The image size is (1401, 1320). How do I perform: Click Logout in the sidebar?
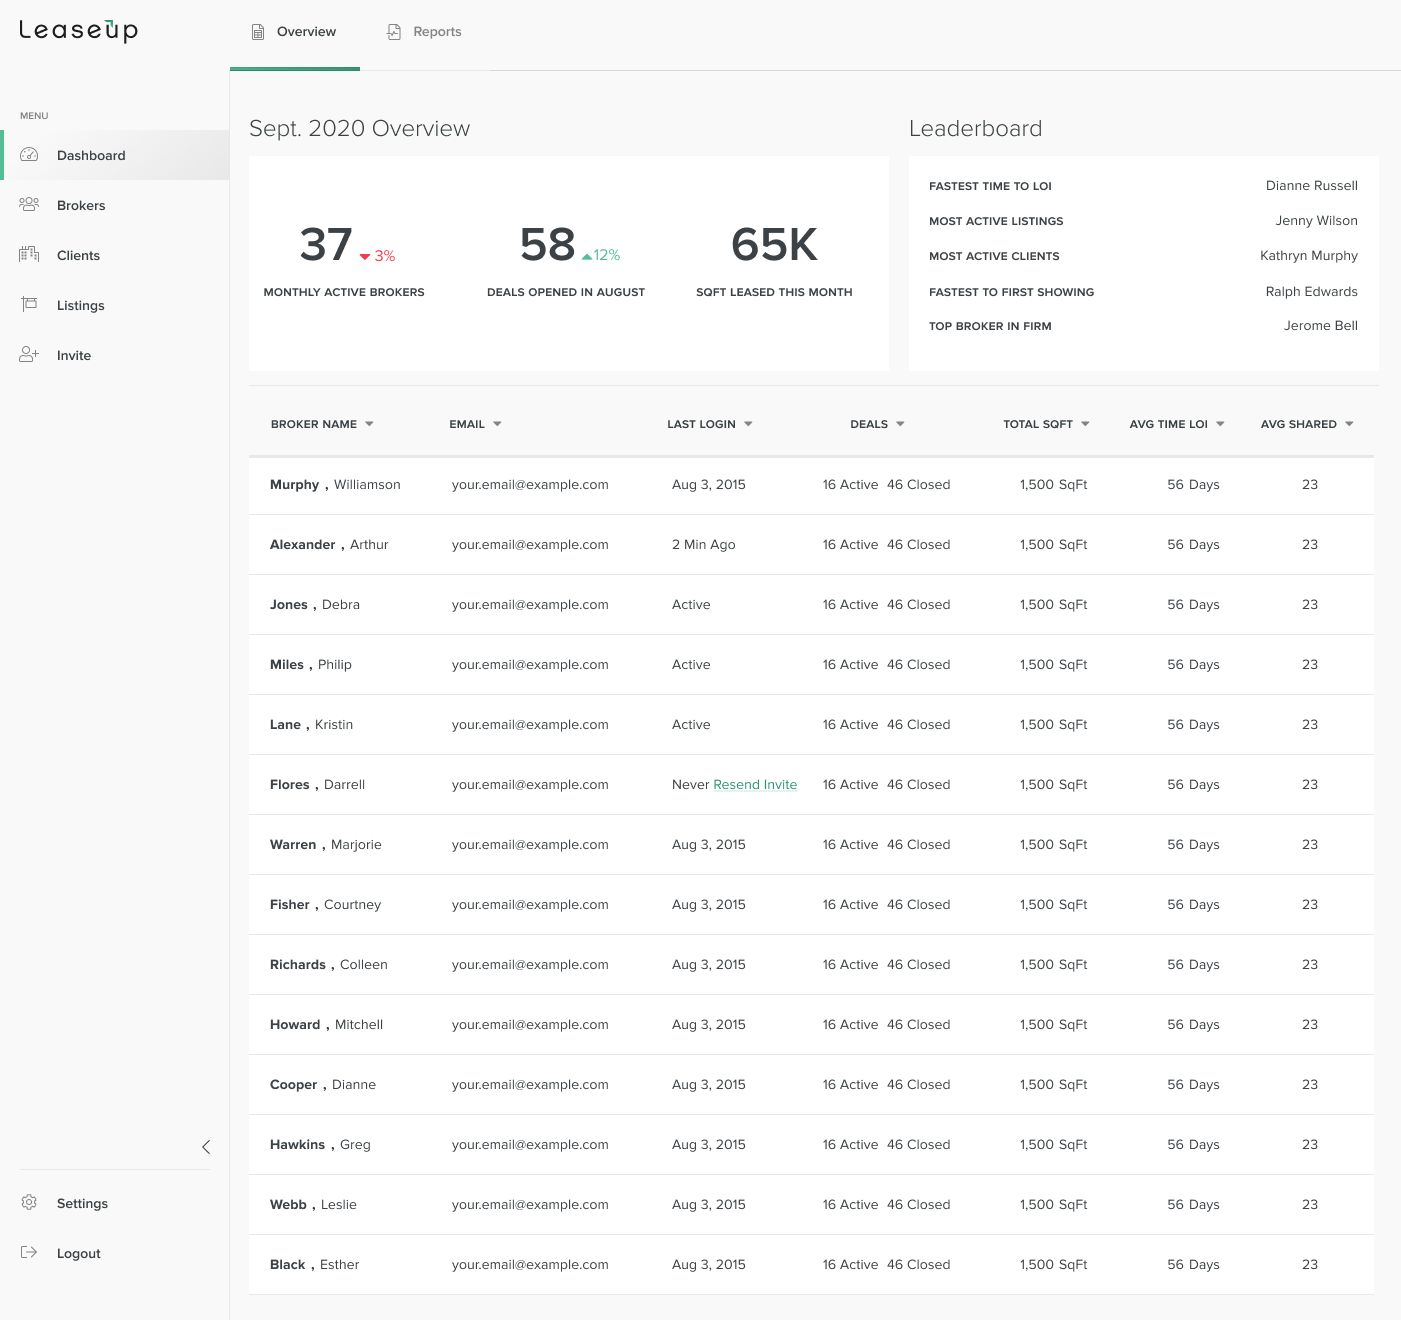(115, 1253)
